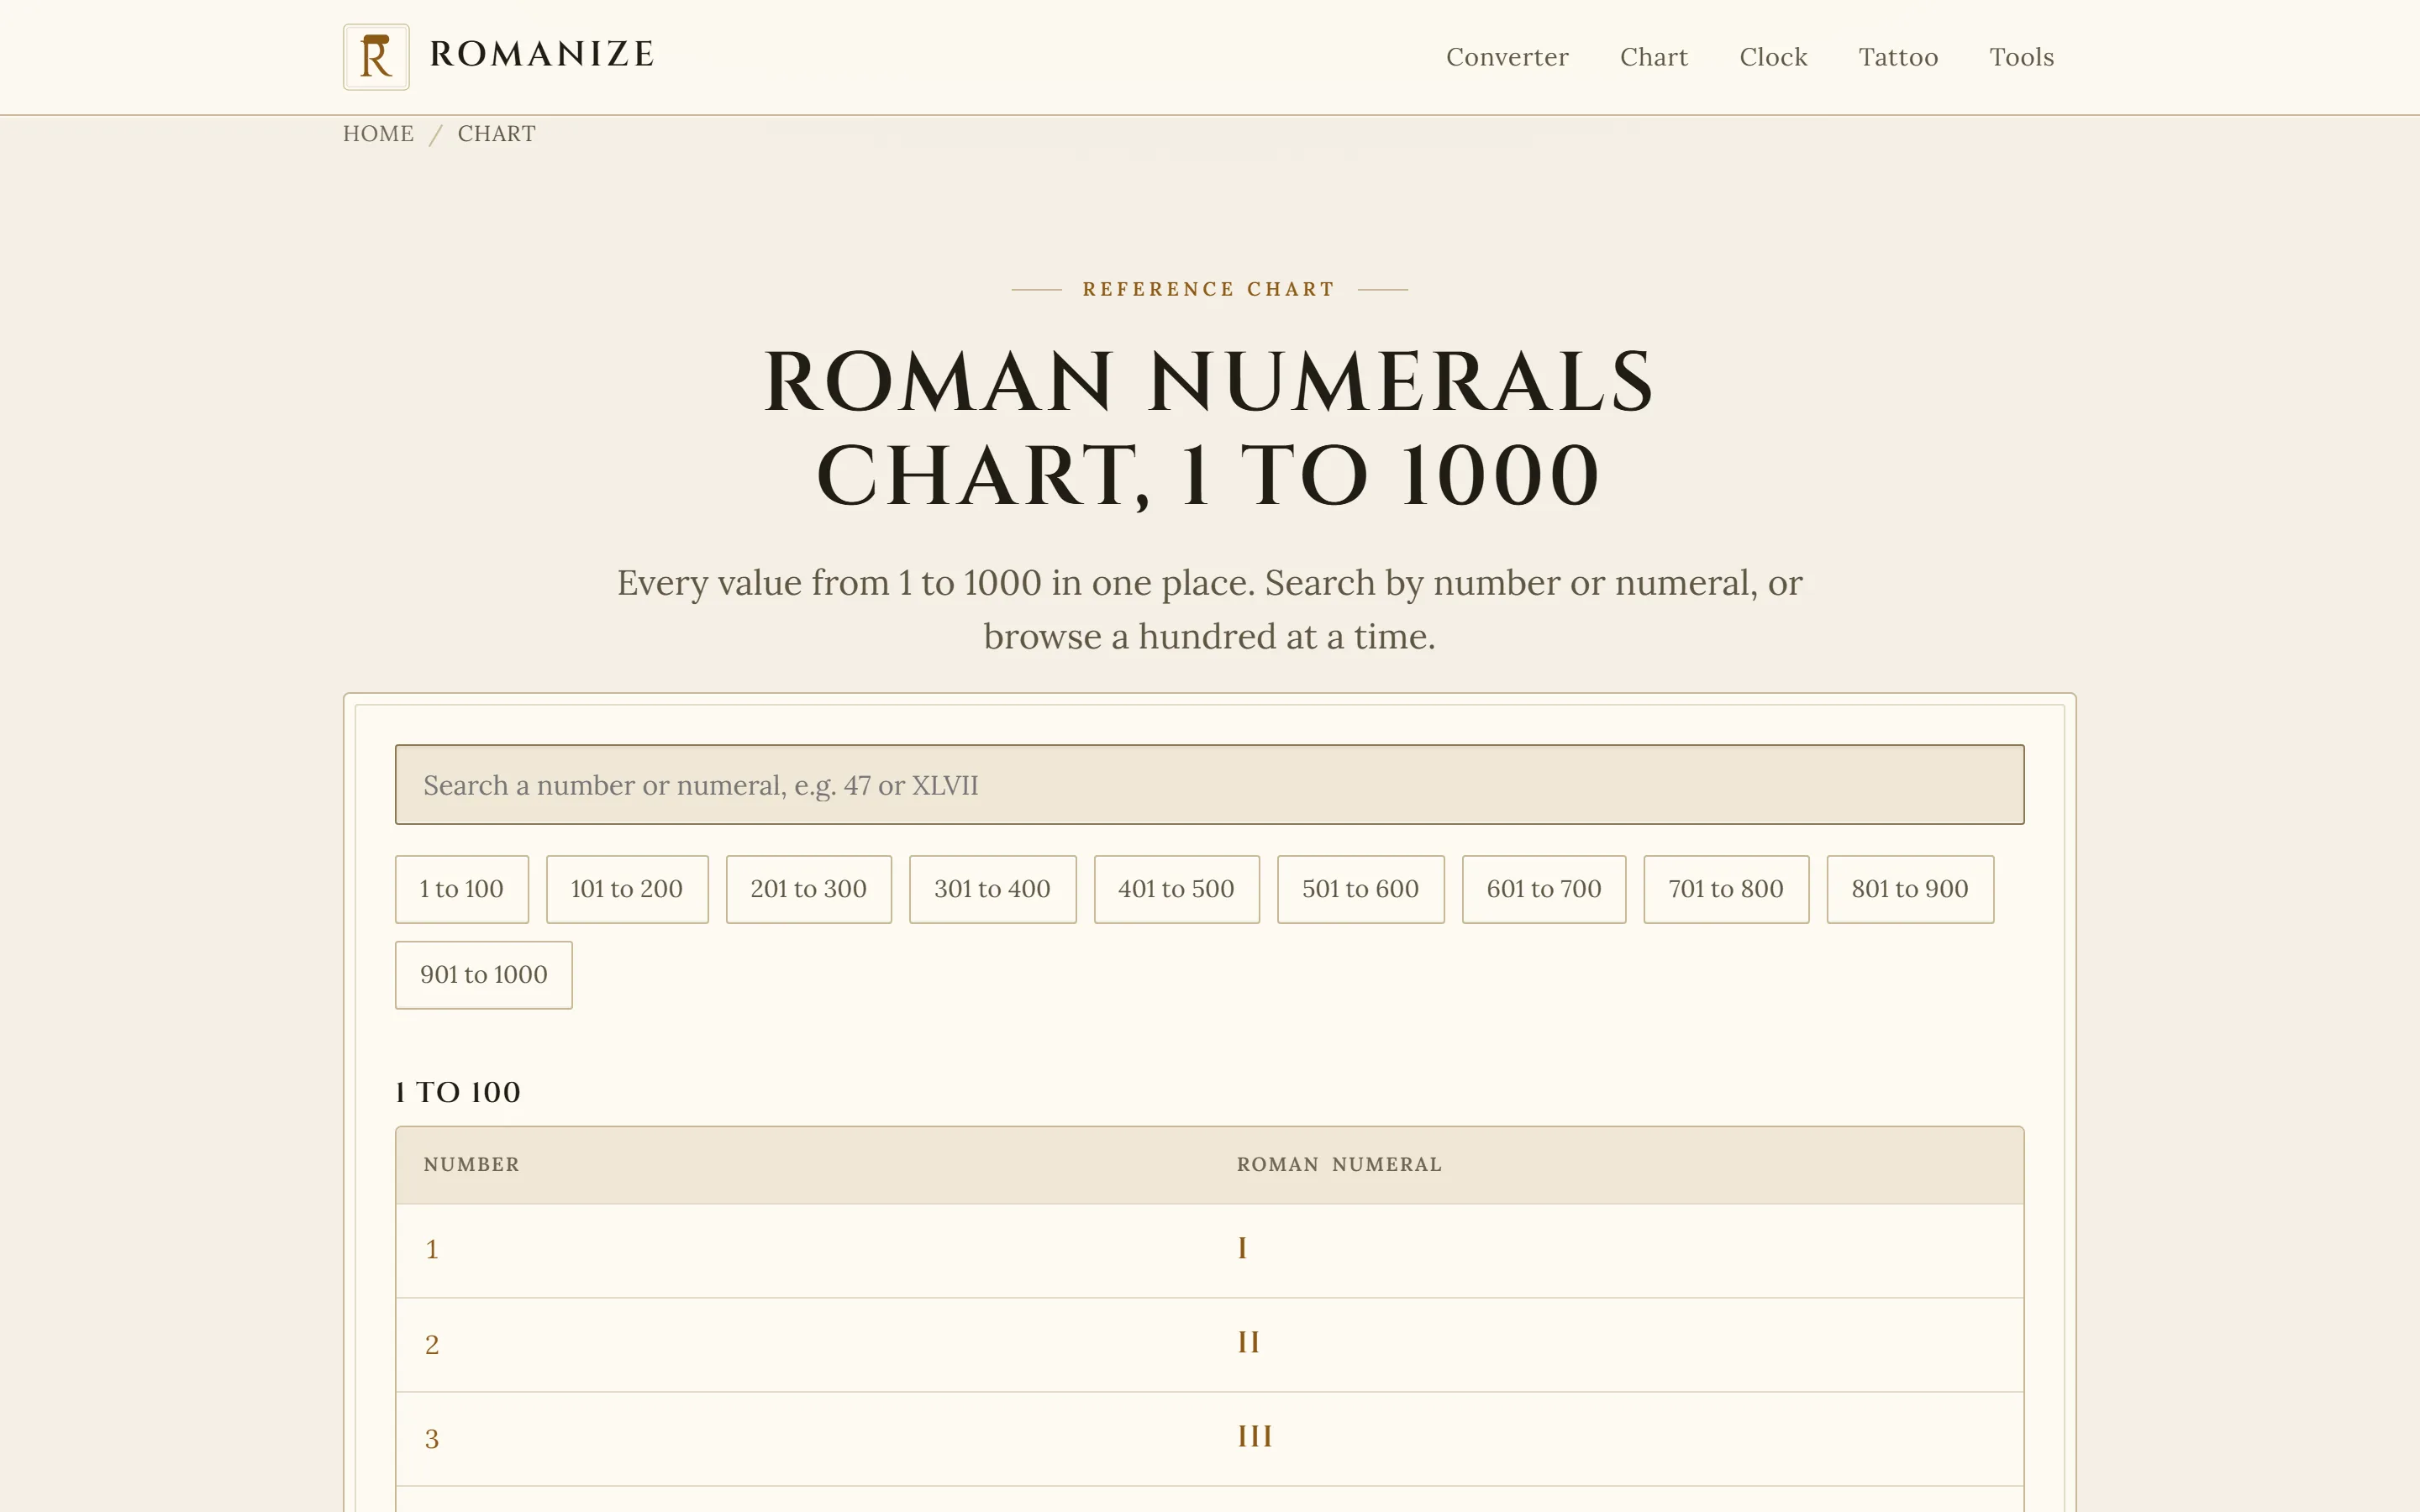Show the 101 to 200 range
2420x1512 pixels.
[627, 889]
